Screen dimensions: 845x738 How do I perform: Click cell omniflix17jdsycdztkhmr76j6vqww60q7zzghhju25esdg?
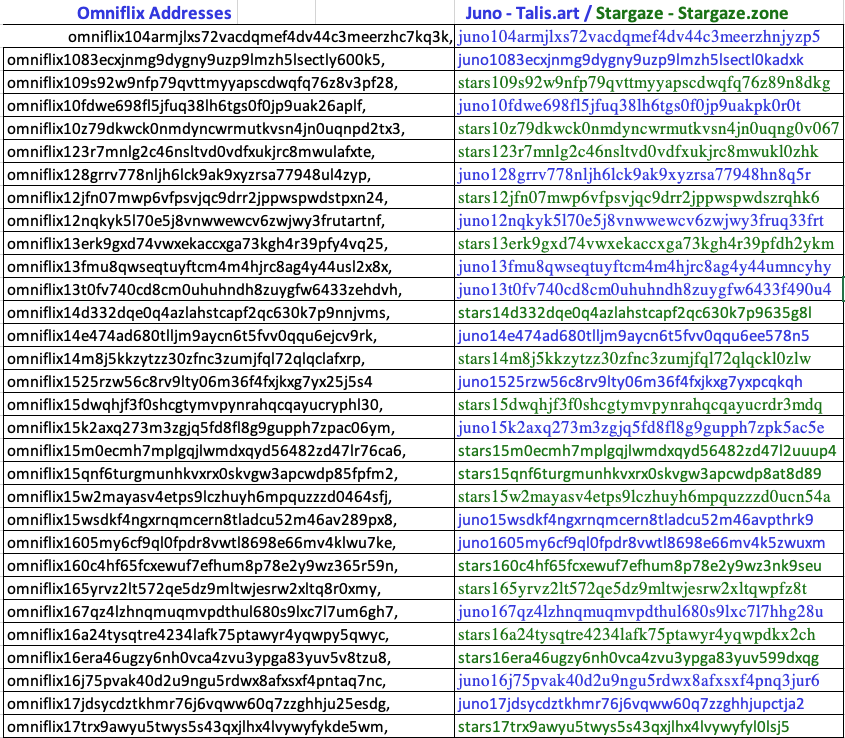229,705
